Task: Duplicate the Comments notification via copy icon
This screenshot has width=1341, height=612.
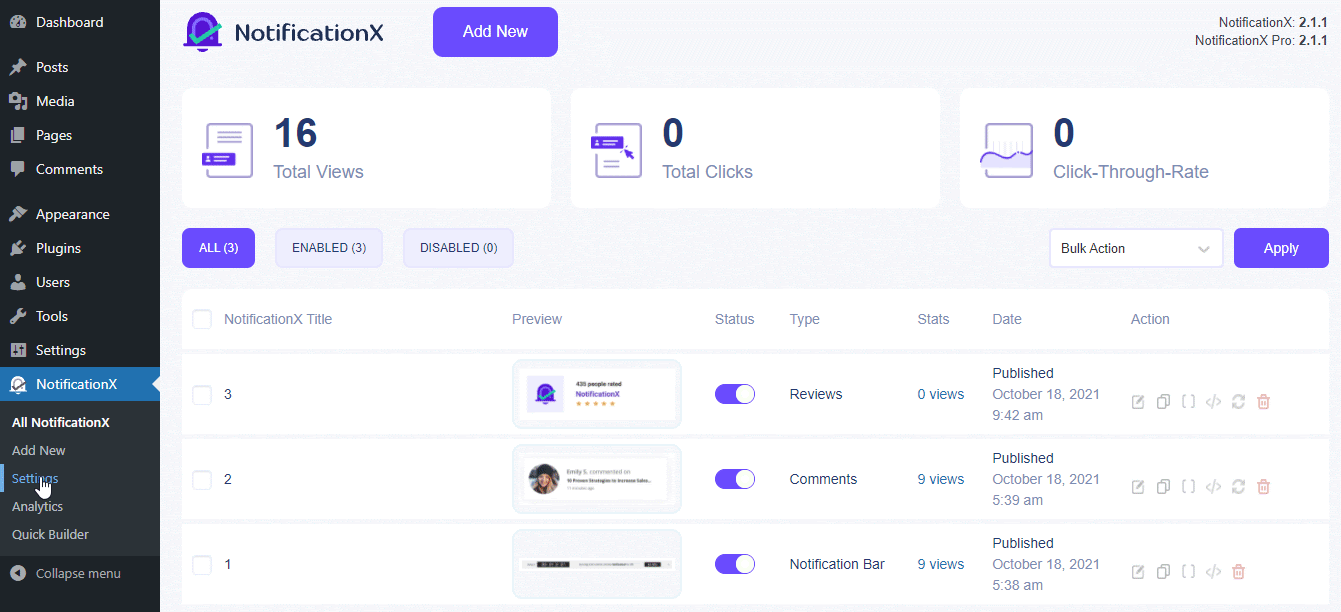Action: pos(1163,487)
